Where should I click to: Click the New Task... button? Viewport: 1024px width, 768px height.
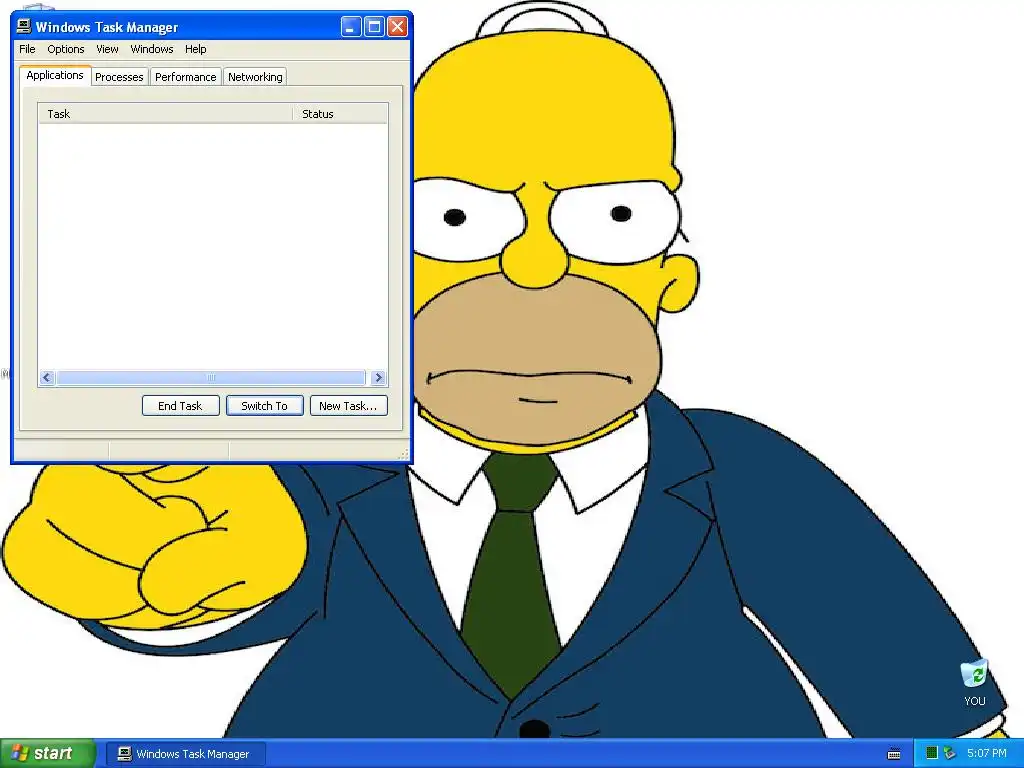348,406
